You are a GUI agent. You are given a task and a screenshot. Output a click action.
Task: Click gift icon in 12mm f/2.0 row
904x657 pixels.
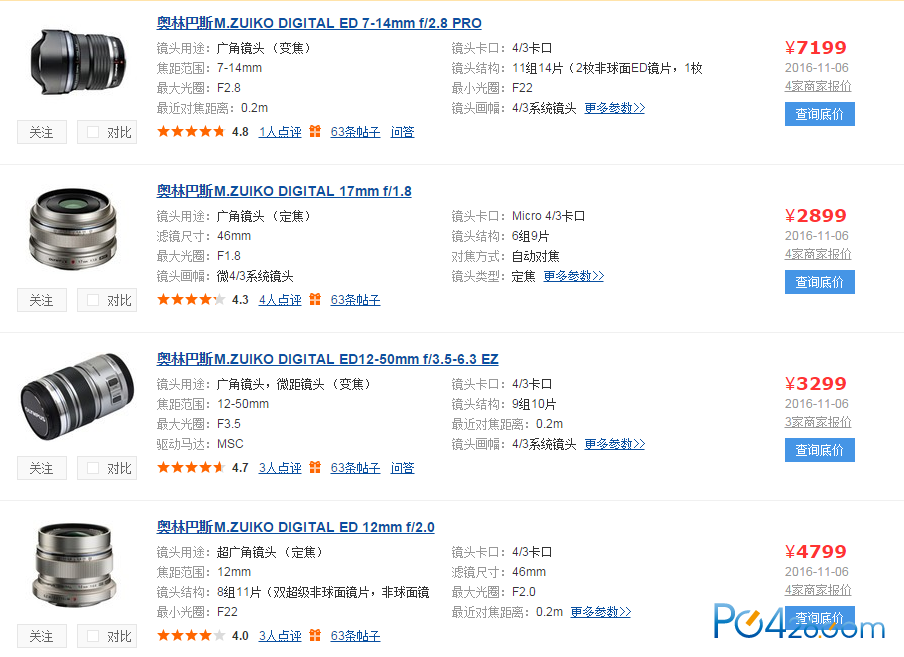coord(315,635)
